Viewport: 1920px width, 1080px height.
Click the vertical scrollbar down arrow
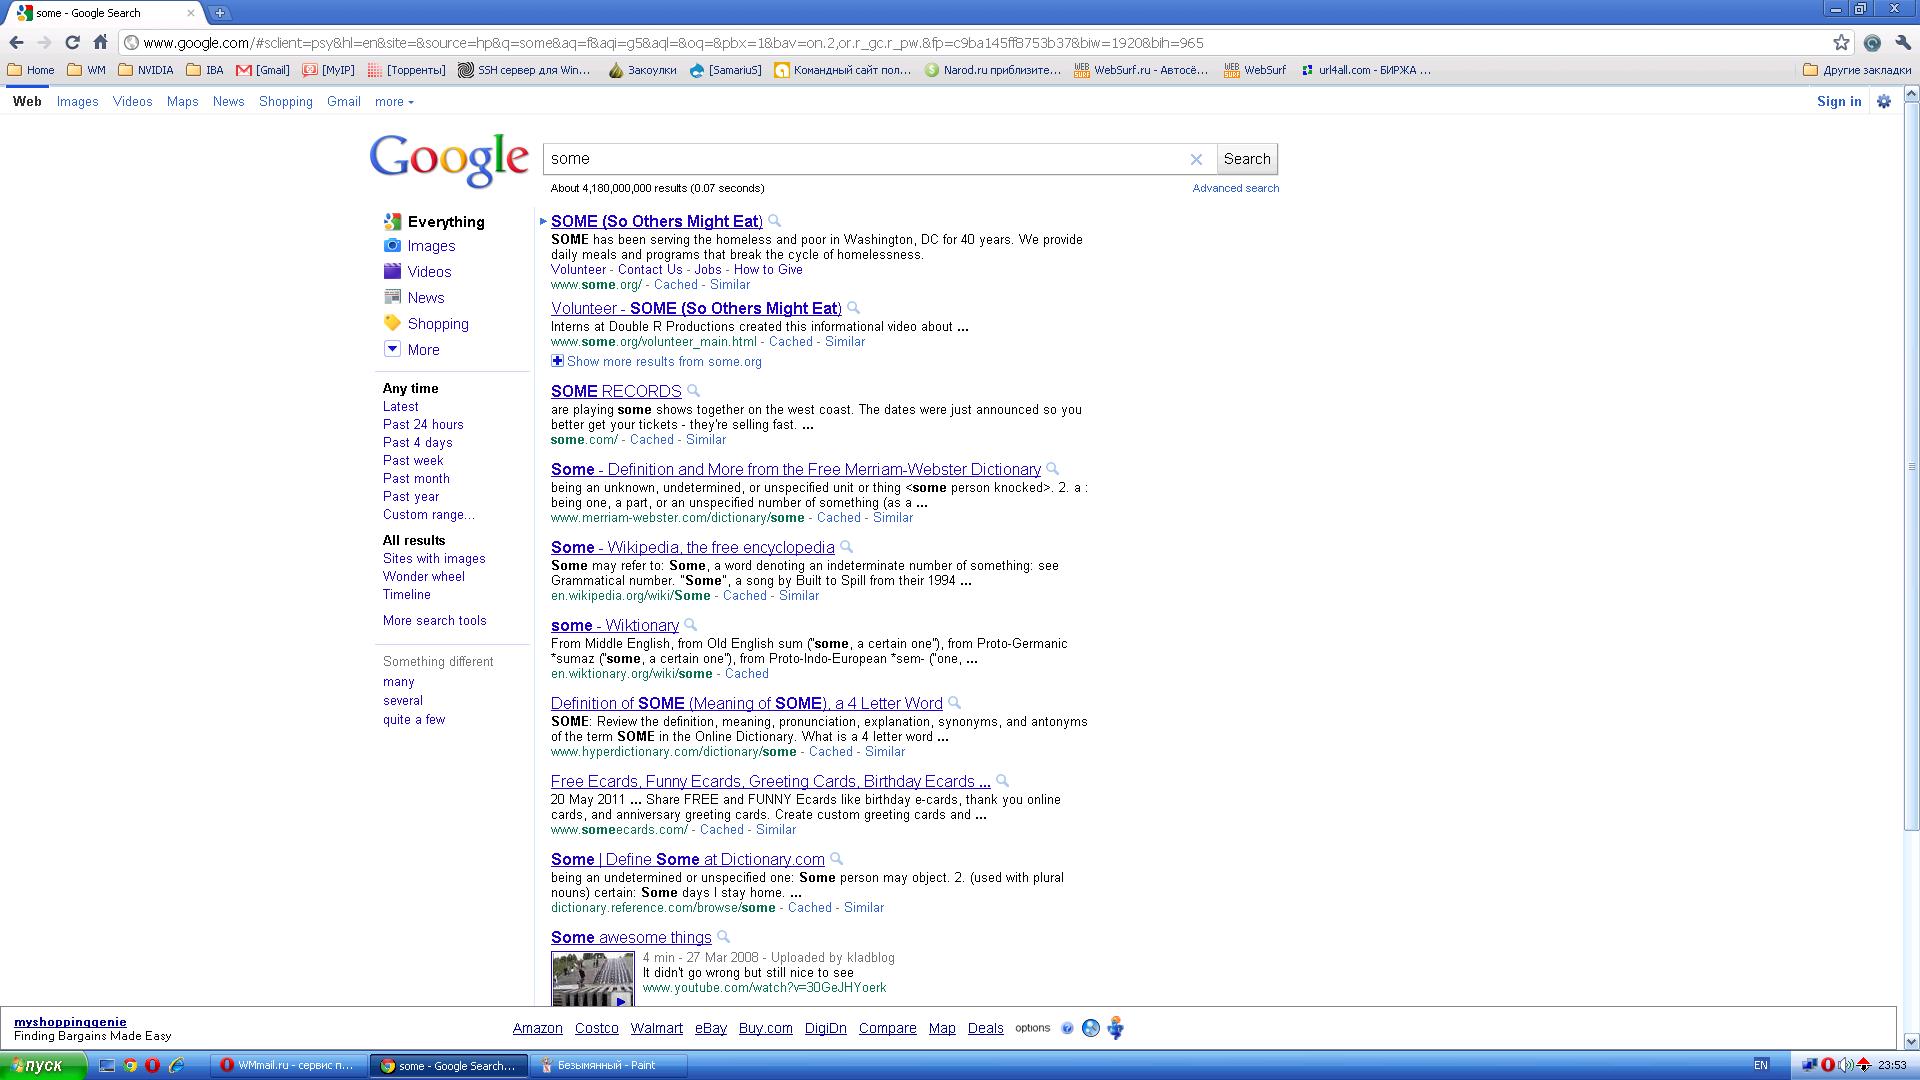pos(1911,1041)
